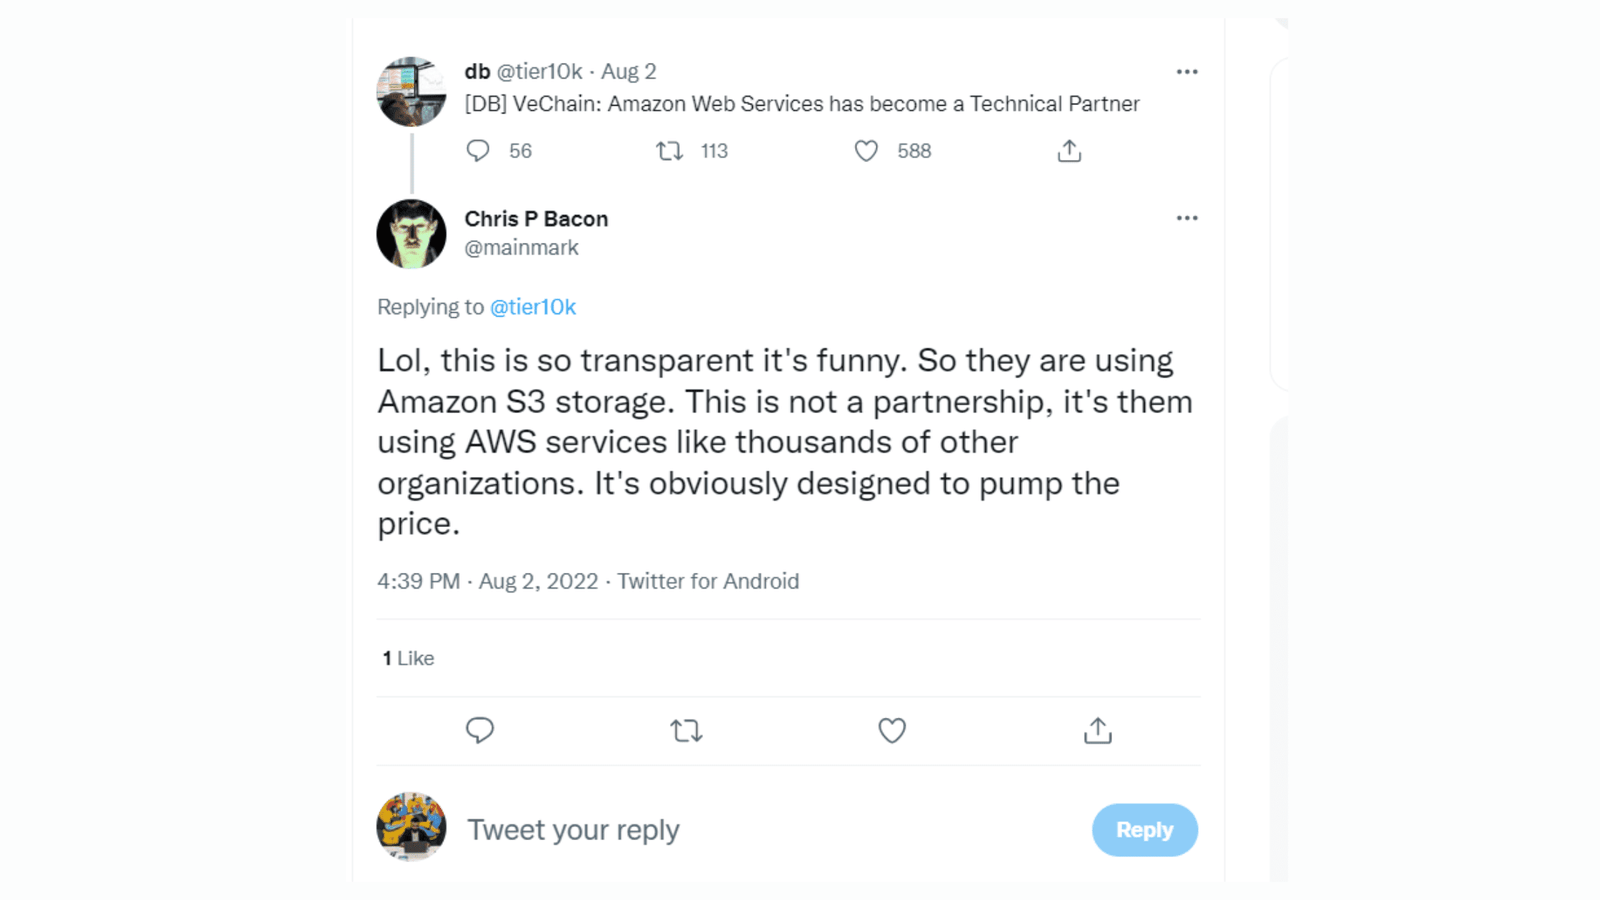Click the Tweet your reply input field
This screenshot has height=900, width=1600.
573,829
